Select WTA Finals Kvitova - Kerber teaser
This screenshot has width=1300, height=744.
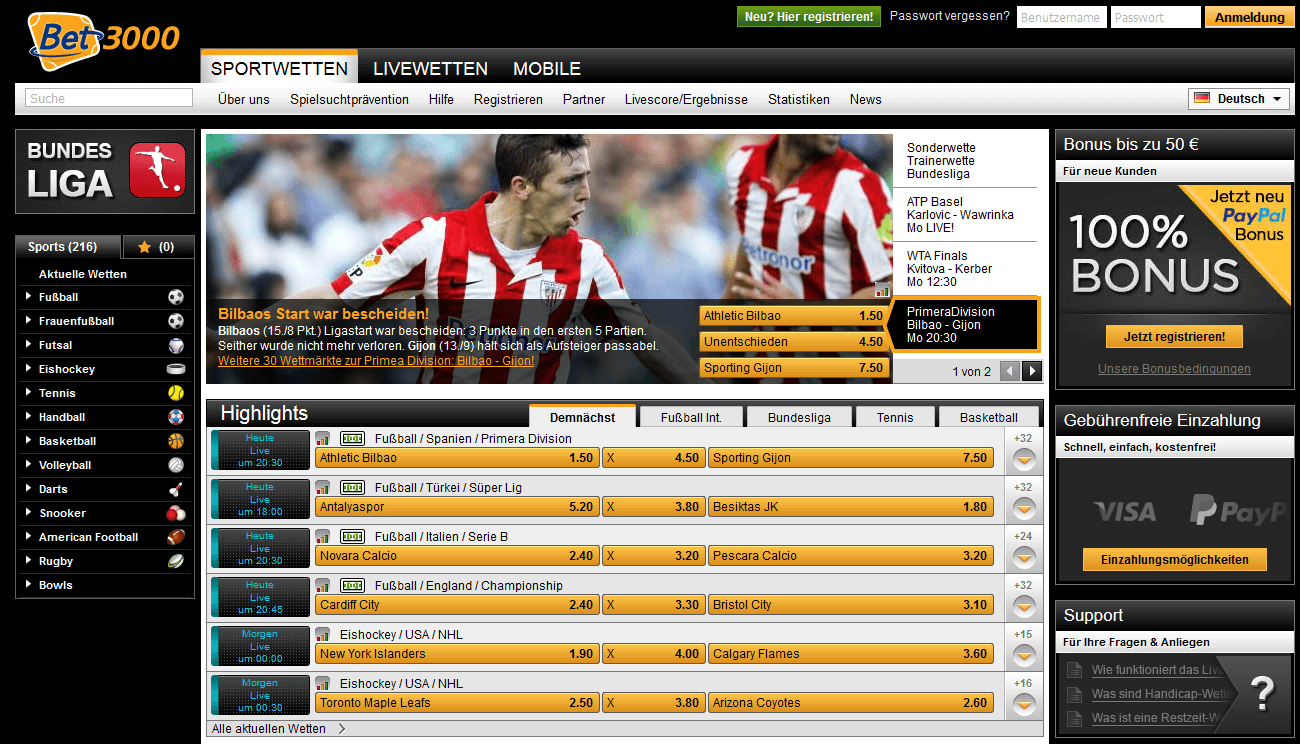pos(966,269)
